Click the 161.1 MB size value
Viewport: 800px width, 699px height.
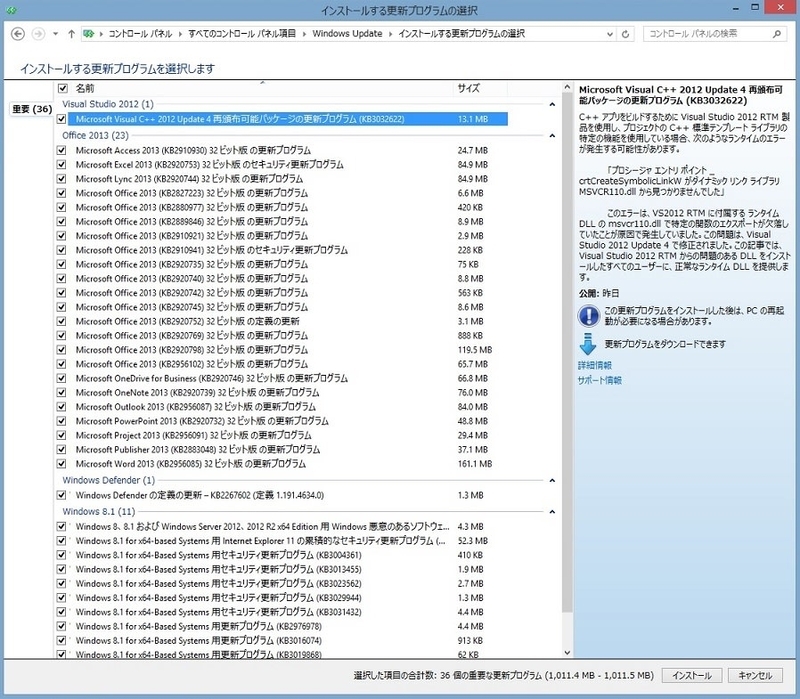[474, 464]
